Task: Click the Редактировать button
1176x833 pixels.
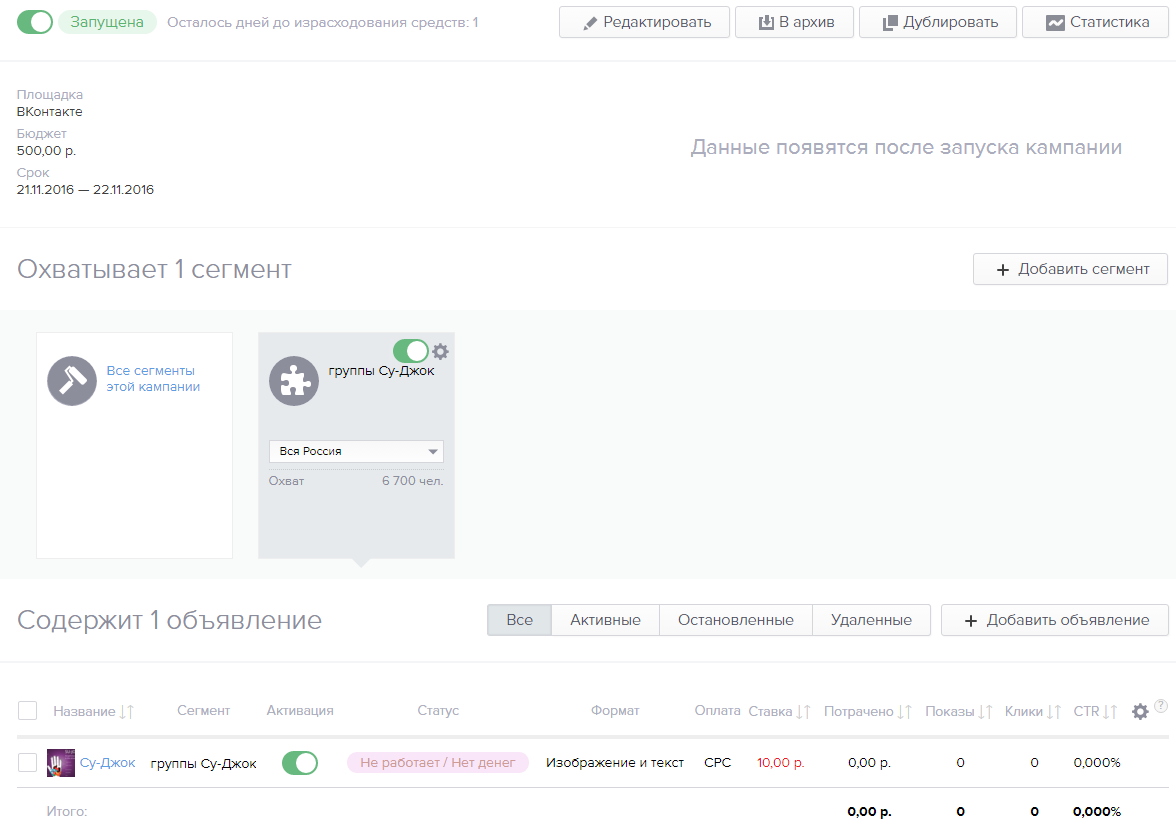Action: [x=644, y=22]
